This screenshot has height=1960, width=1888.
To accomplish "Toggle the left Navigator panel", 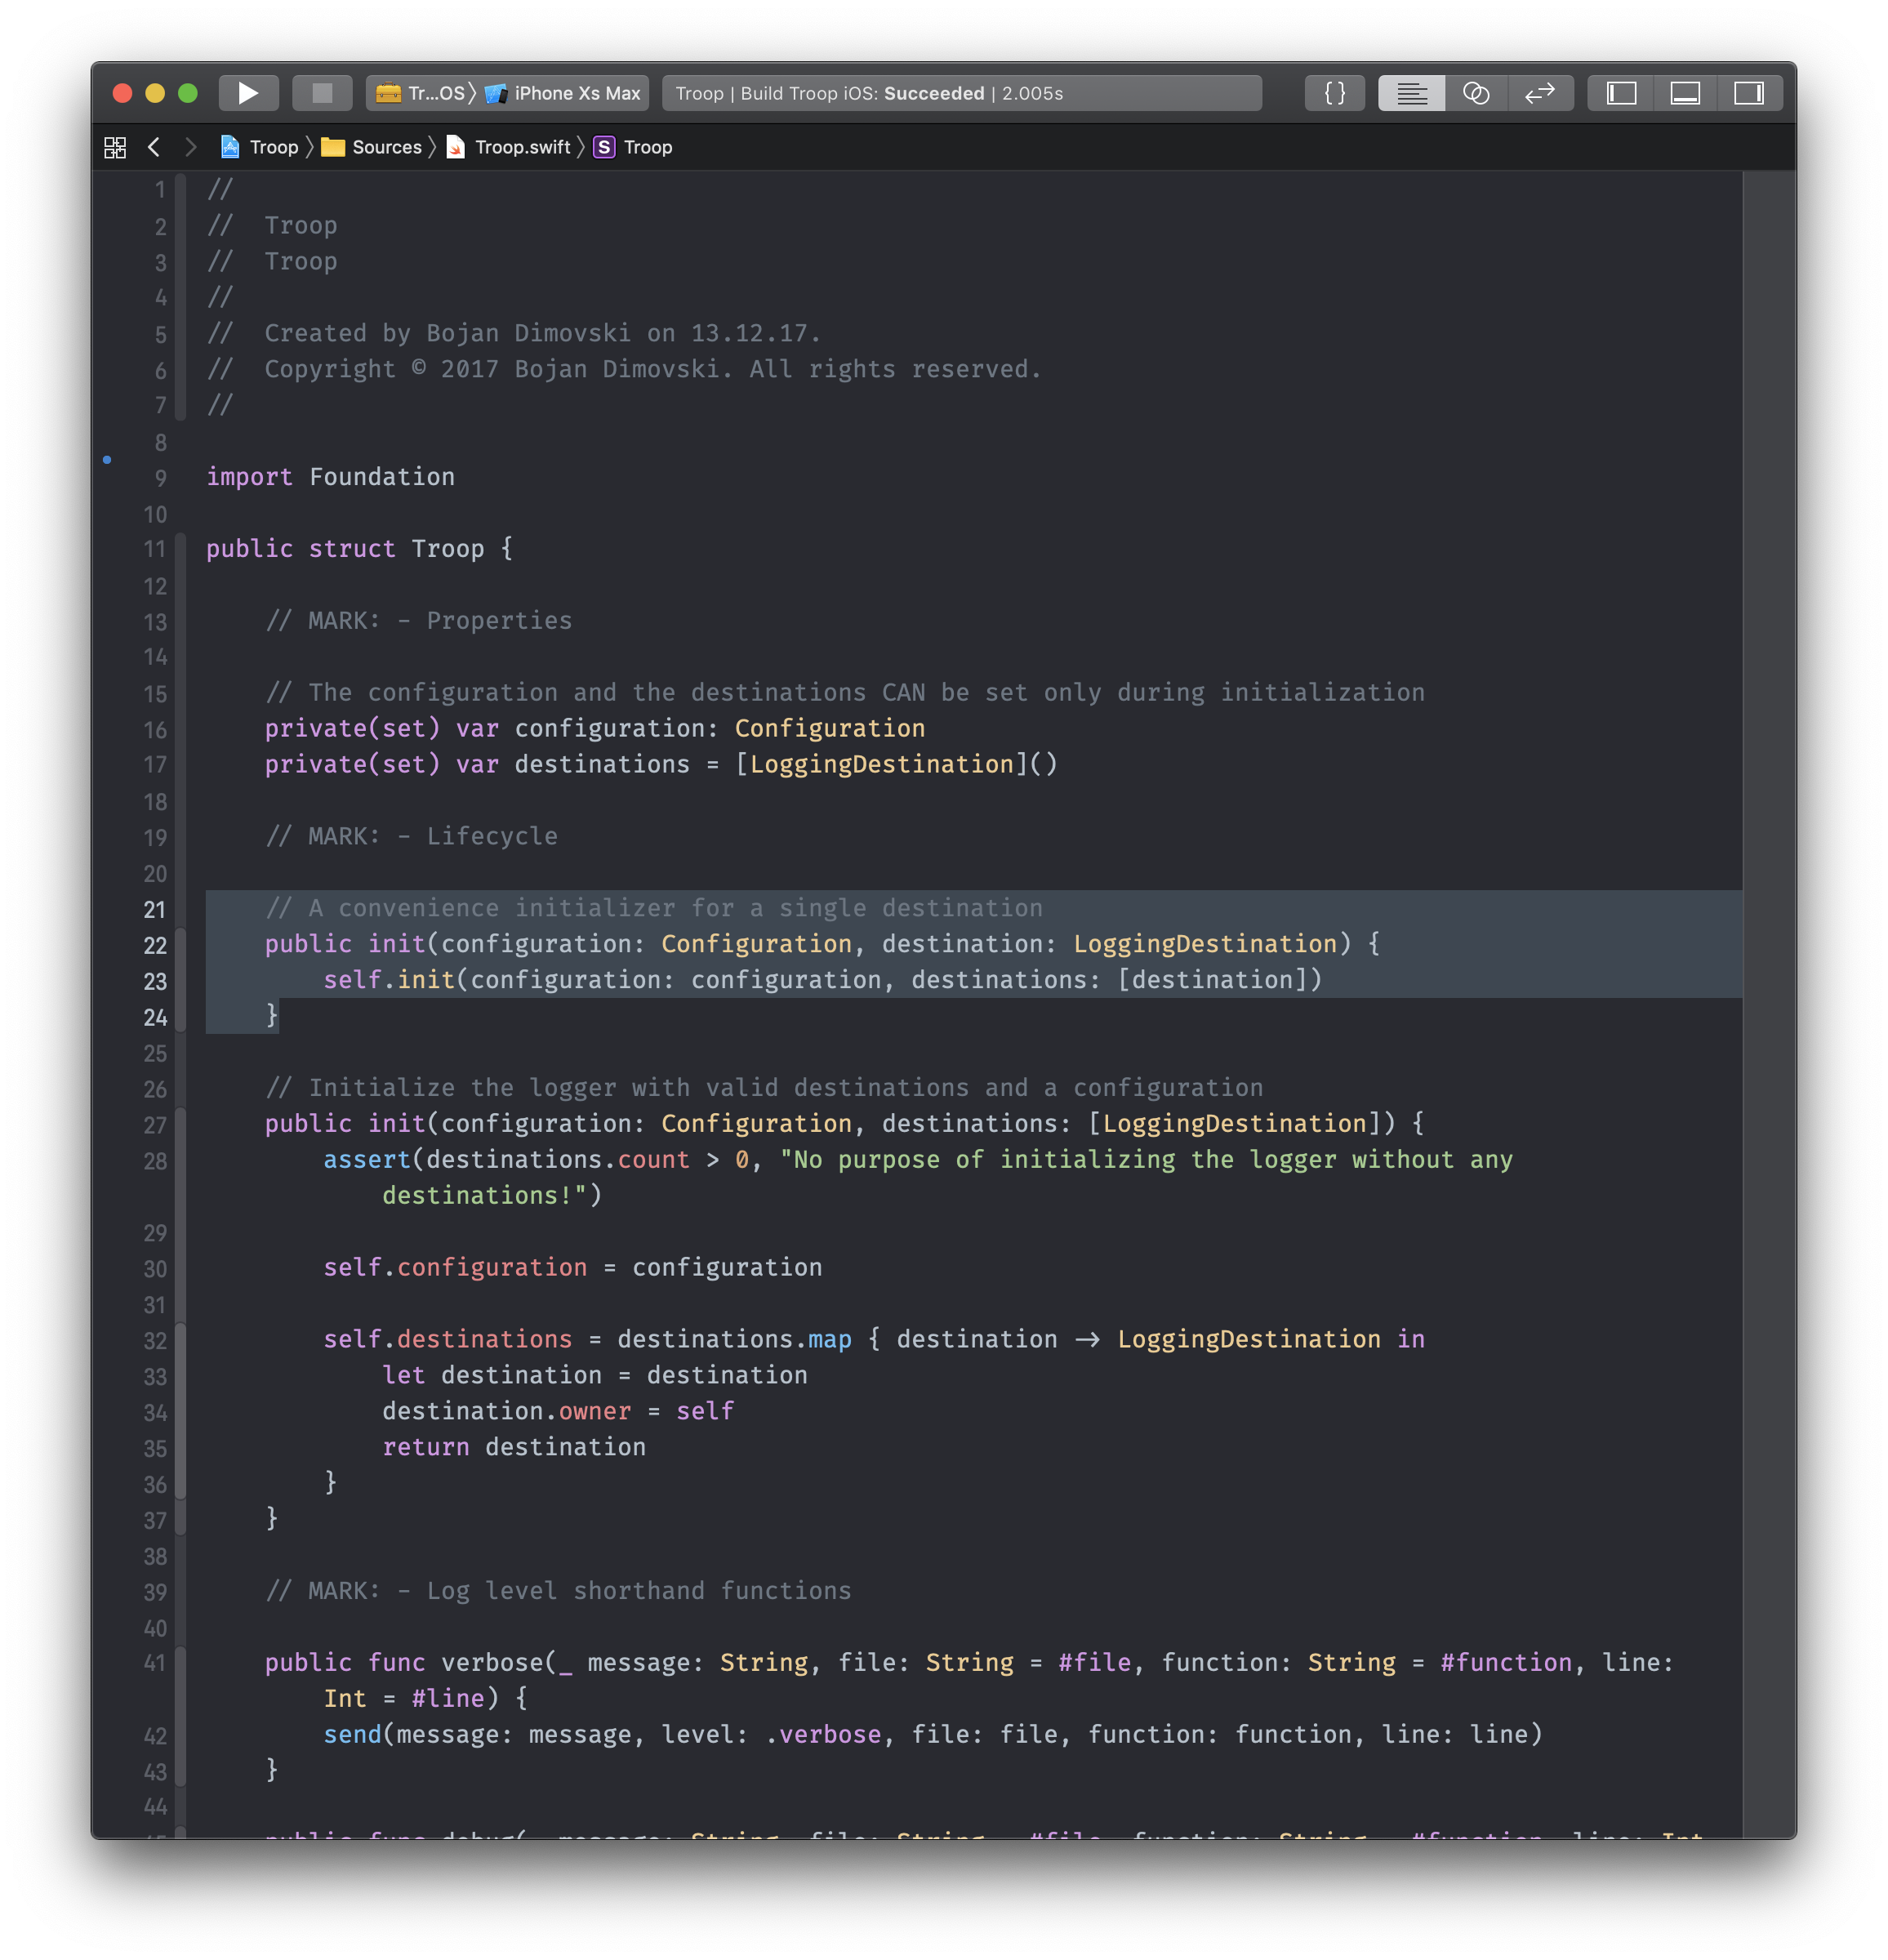I will (1620, 93).
